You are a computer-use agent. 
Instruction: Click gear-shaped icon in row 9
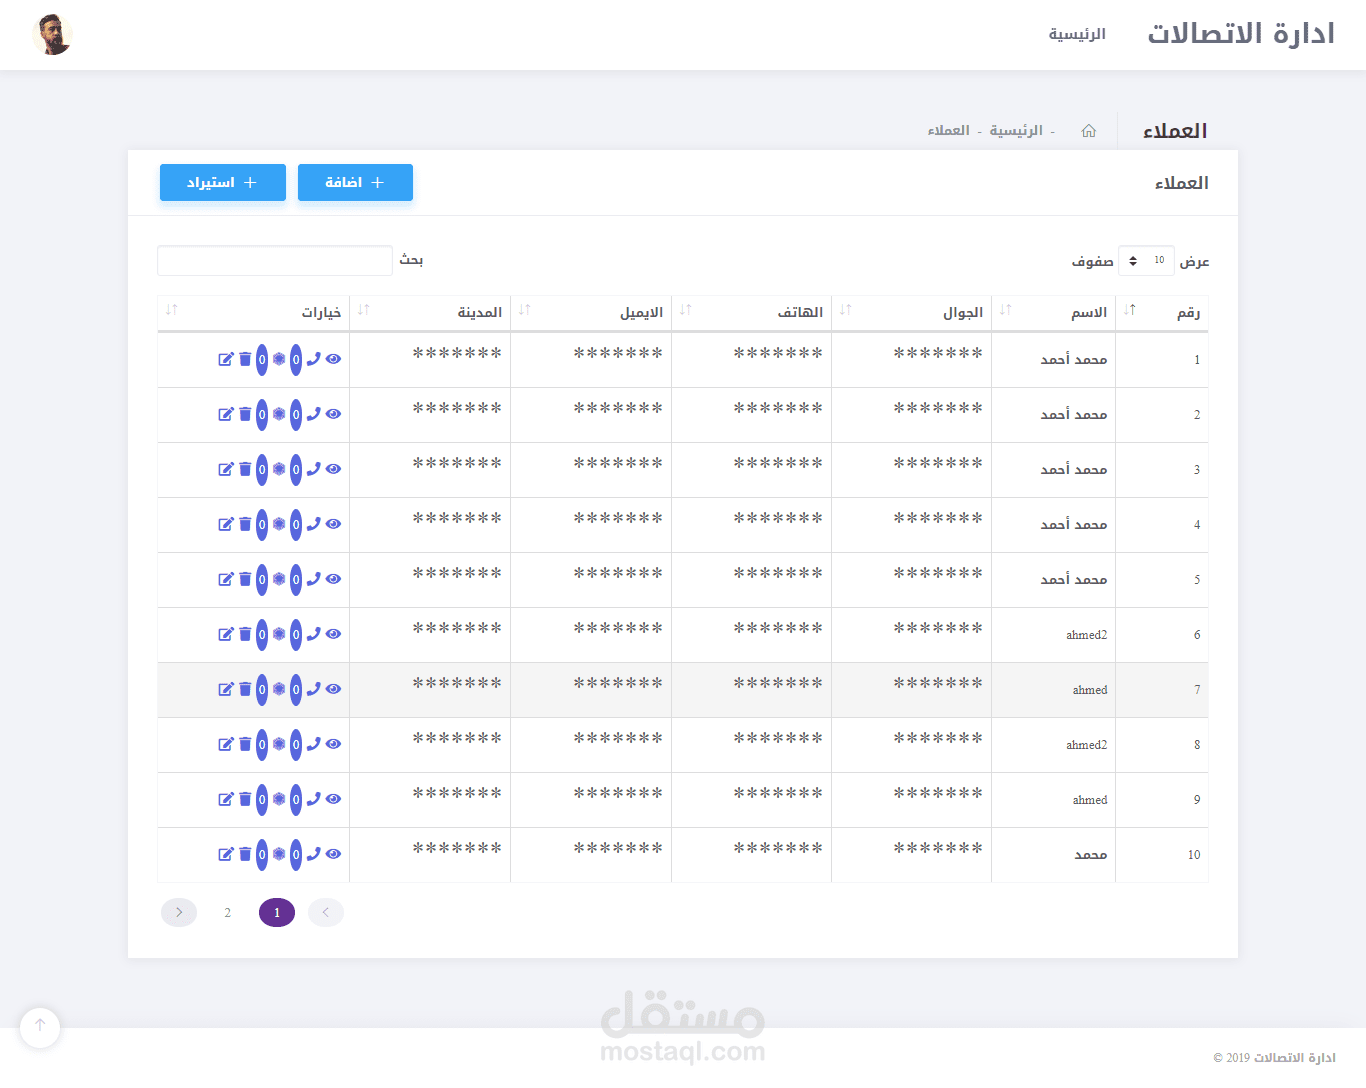[279, 799]
